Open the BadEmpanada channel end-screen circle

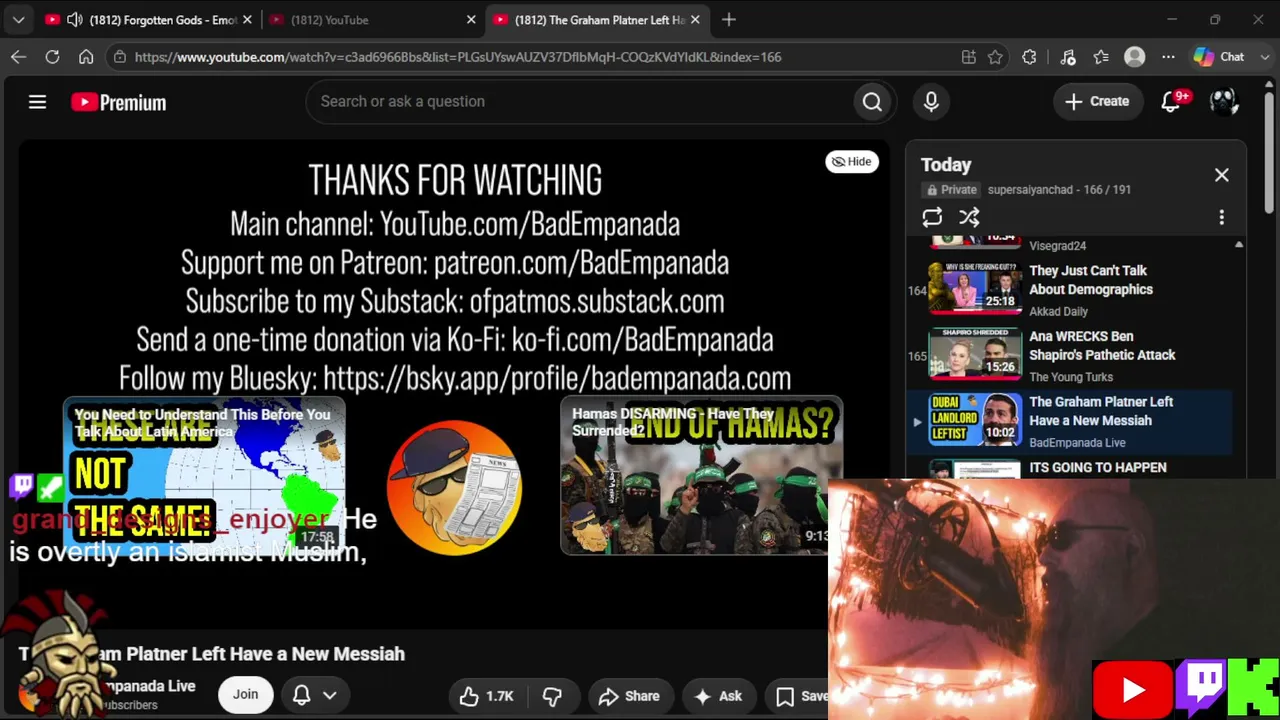click(x=454, y=487)
